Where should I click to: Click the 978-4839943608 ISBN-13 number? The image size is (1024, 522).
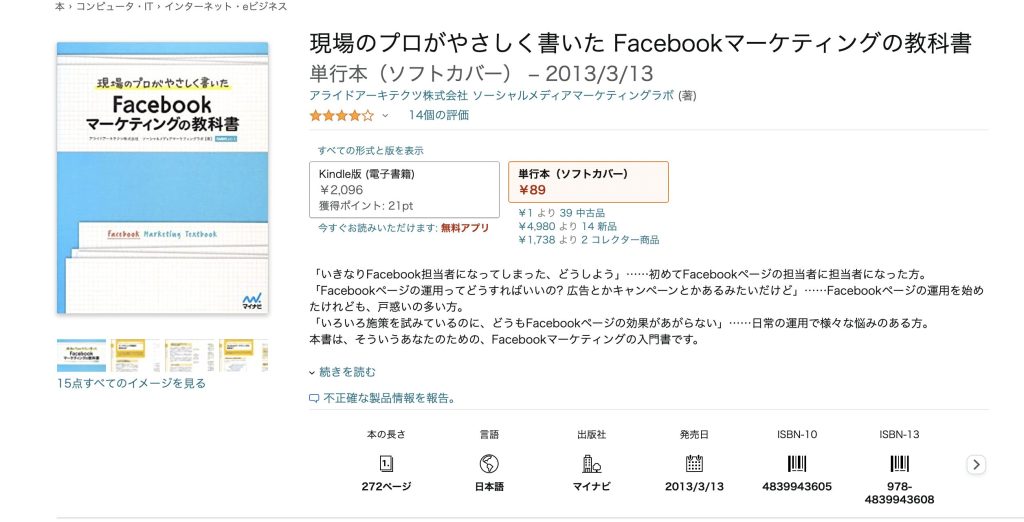(x=899, y=493)
